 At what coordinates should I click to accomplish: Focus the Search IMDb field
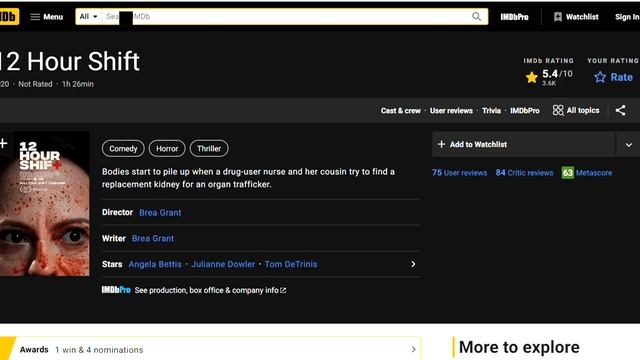click(286, 17)
